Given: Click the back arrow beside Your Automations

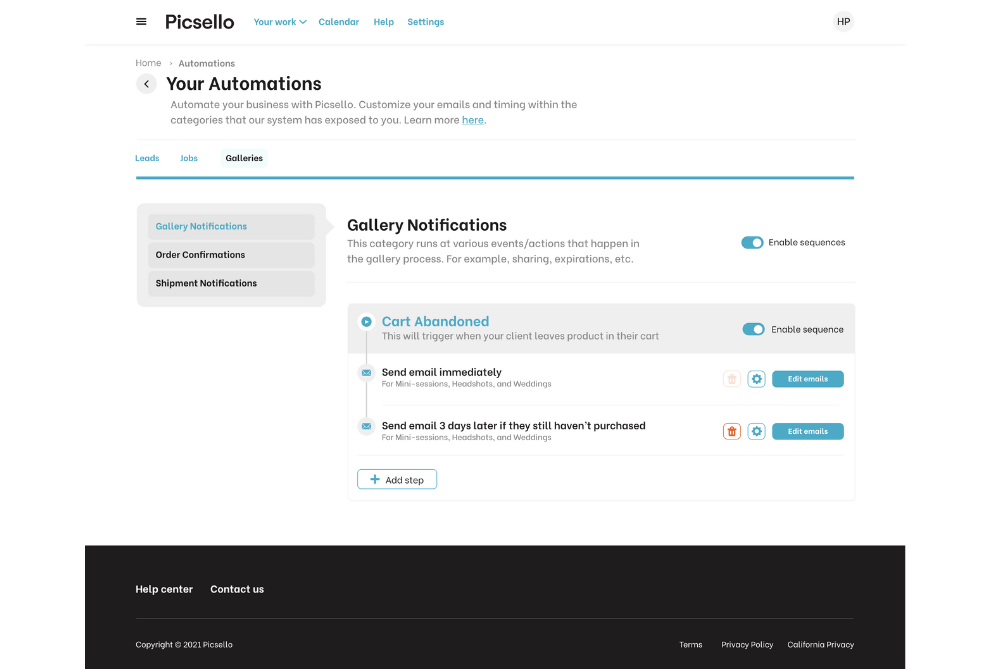Looking at the screenshot, I should pyautogui.click(x=146, y=84).
